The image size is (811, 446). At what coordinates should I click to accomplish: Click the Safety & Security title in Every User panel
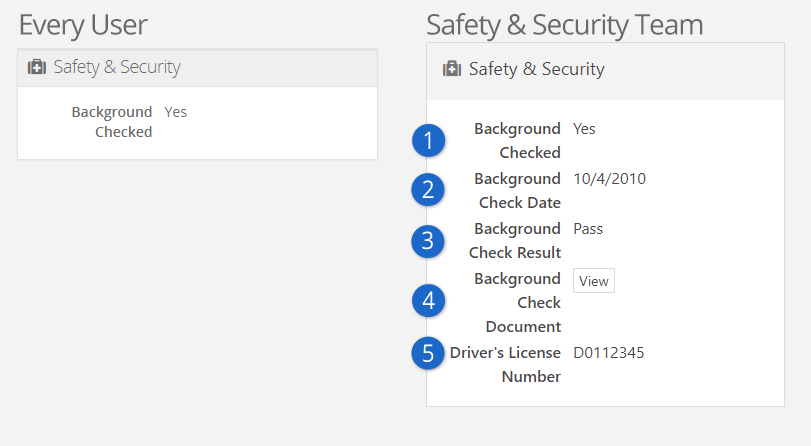coord(117,67)
